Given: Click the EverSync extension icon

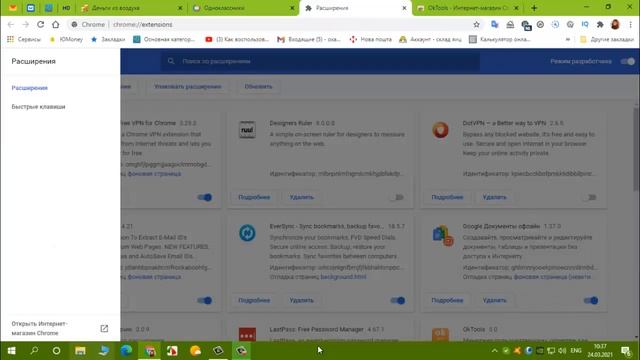Looking at the screenshot, I should pos(247,233).
